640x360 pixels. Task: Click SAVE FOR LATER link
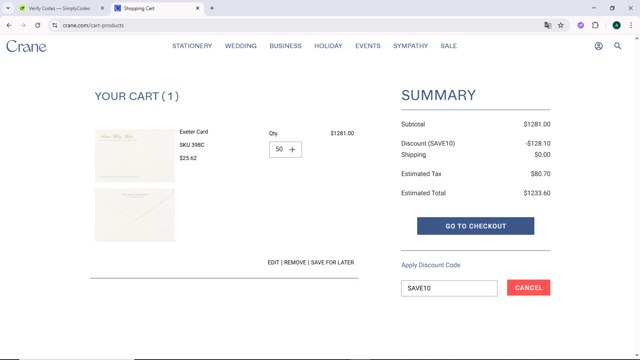[x=332, y=262]
